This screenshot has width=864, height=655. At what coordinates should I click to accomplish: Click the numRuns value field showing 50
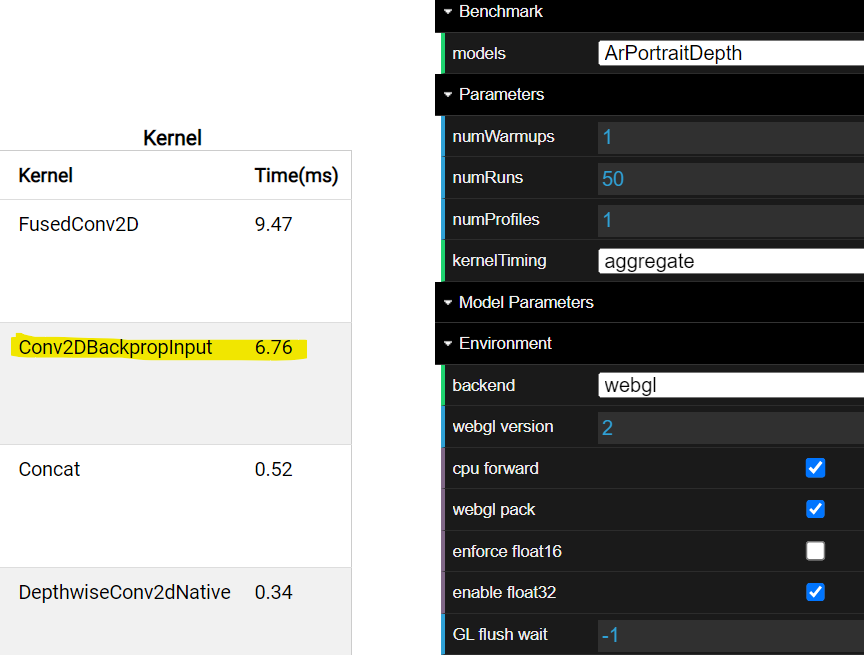(731, 178)
